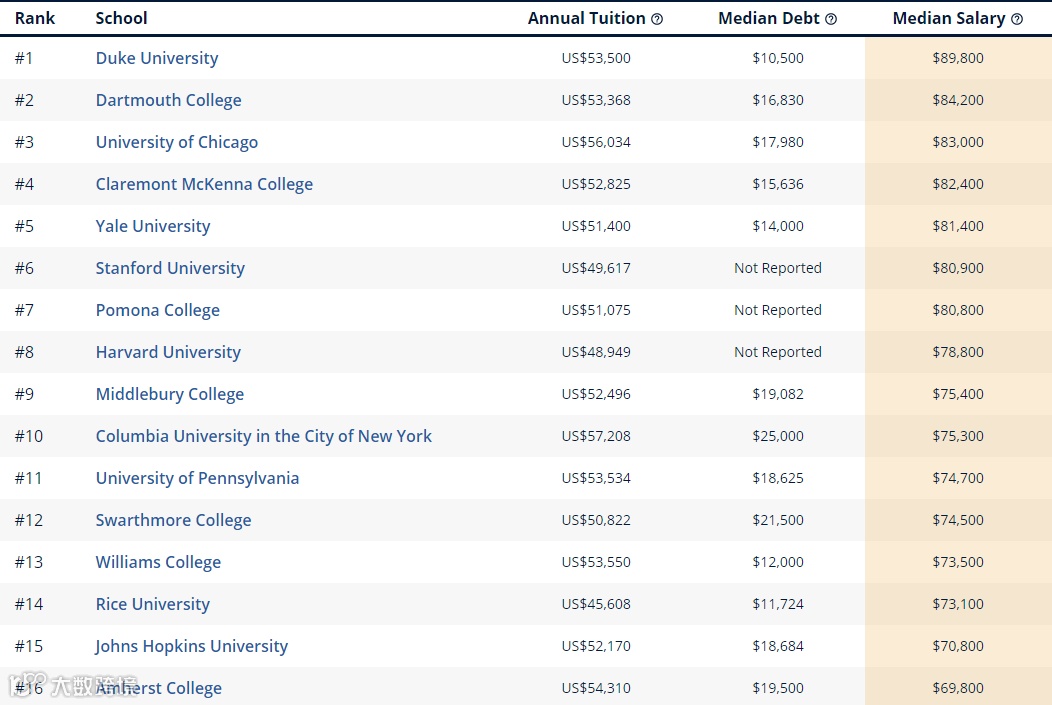This screenshot has height=705, width=1052.
Task: Open the Dartmouth College link
Action: click(x=168, y=101)
